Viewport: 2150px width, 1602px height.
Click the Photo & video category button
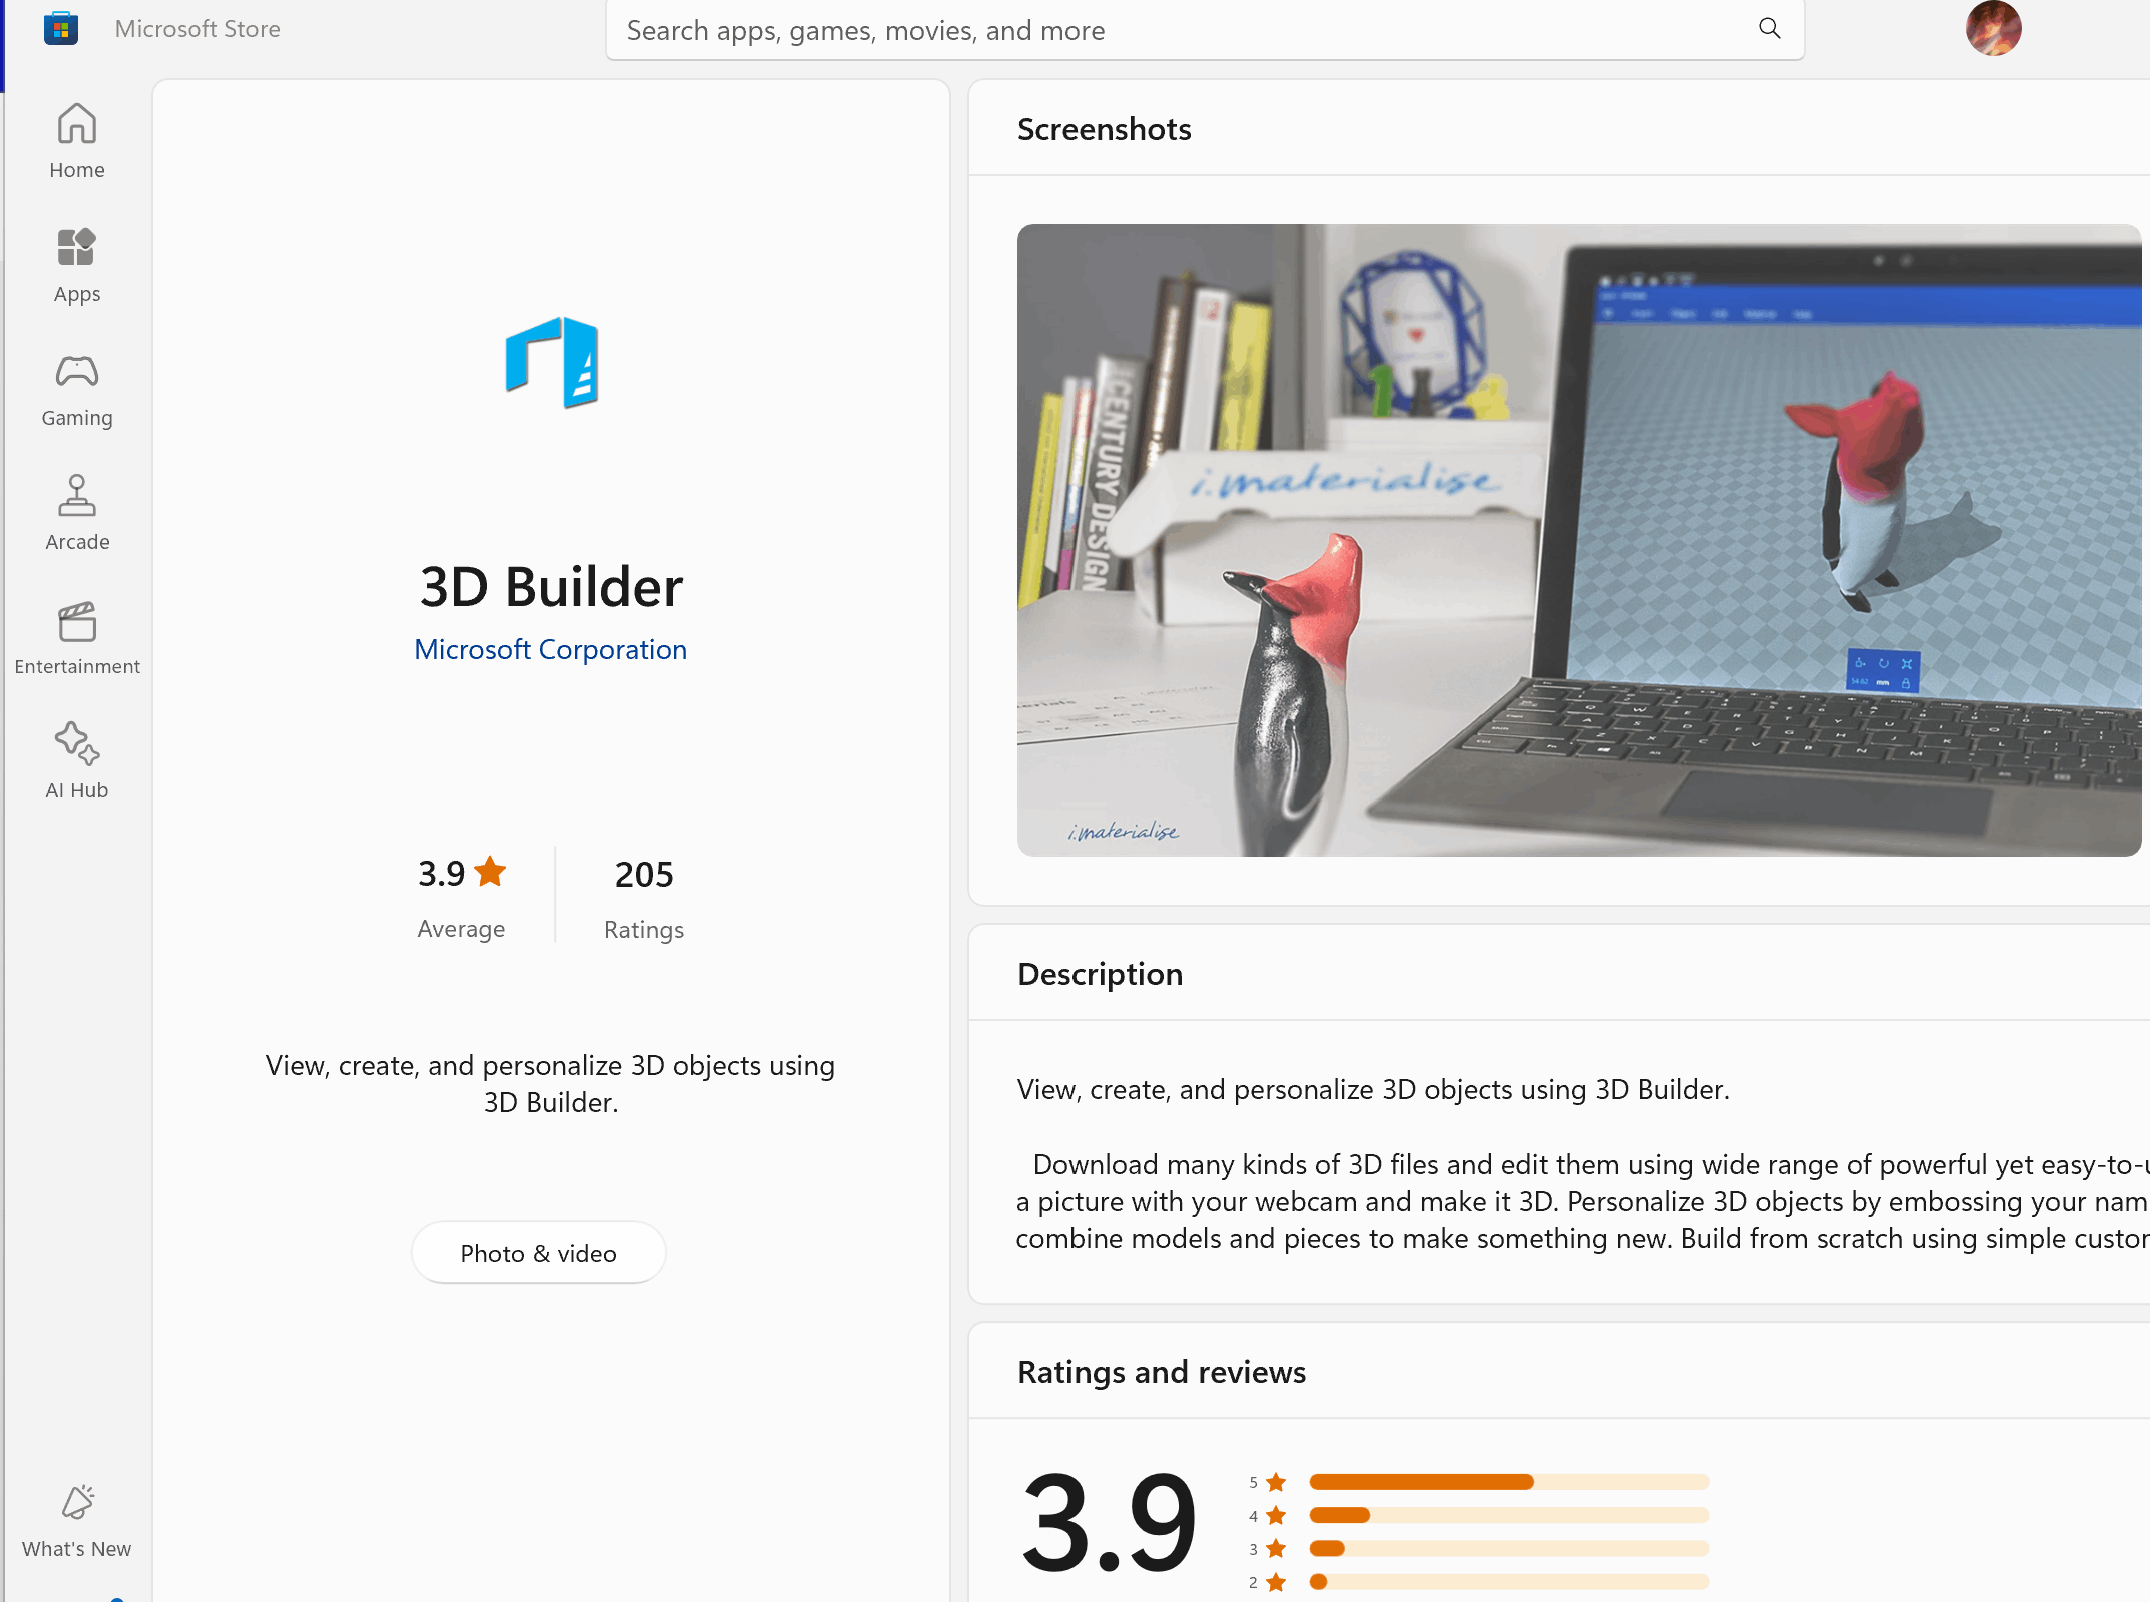click(537, 1252)
